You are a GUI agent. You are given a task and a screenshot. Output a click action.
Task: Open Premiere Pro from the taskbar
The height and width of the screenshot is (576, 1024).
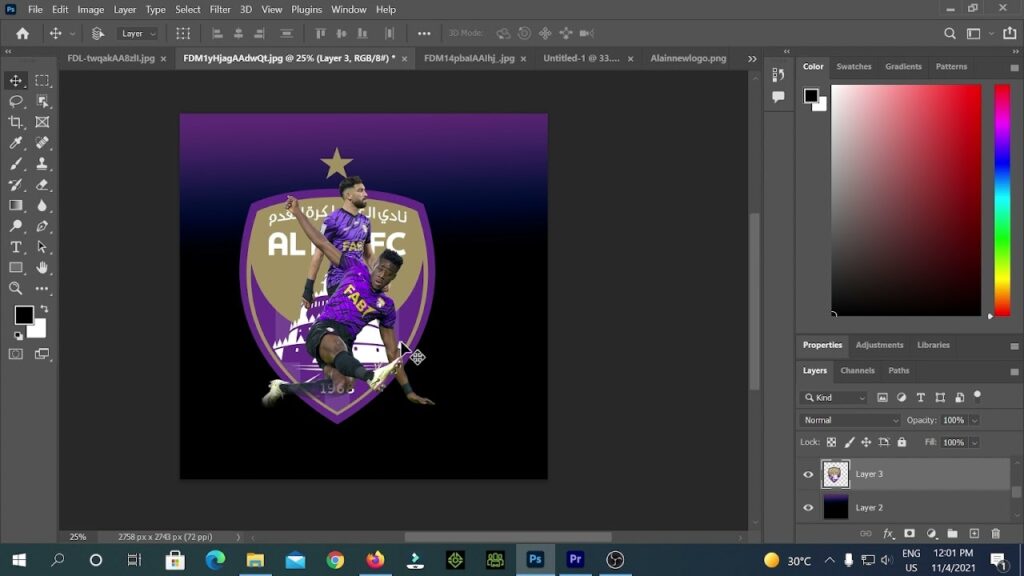(575, 560)
